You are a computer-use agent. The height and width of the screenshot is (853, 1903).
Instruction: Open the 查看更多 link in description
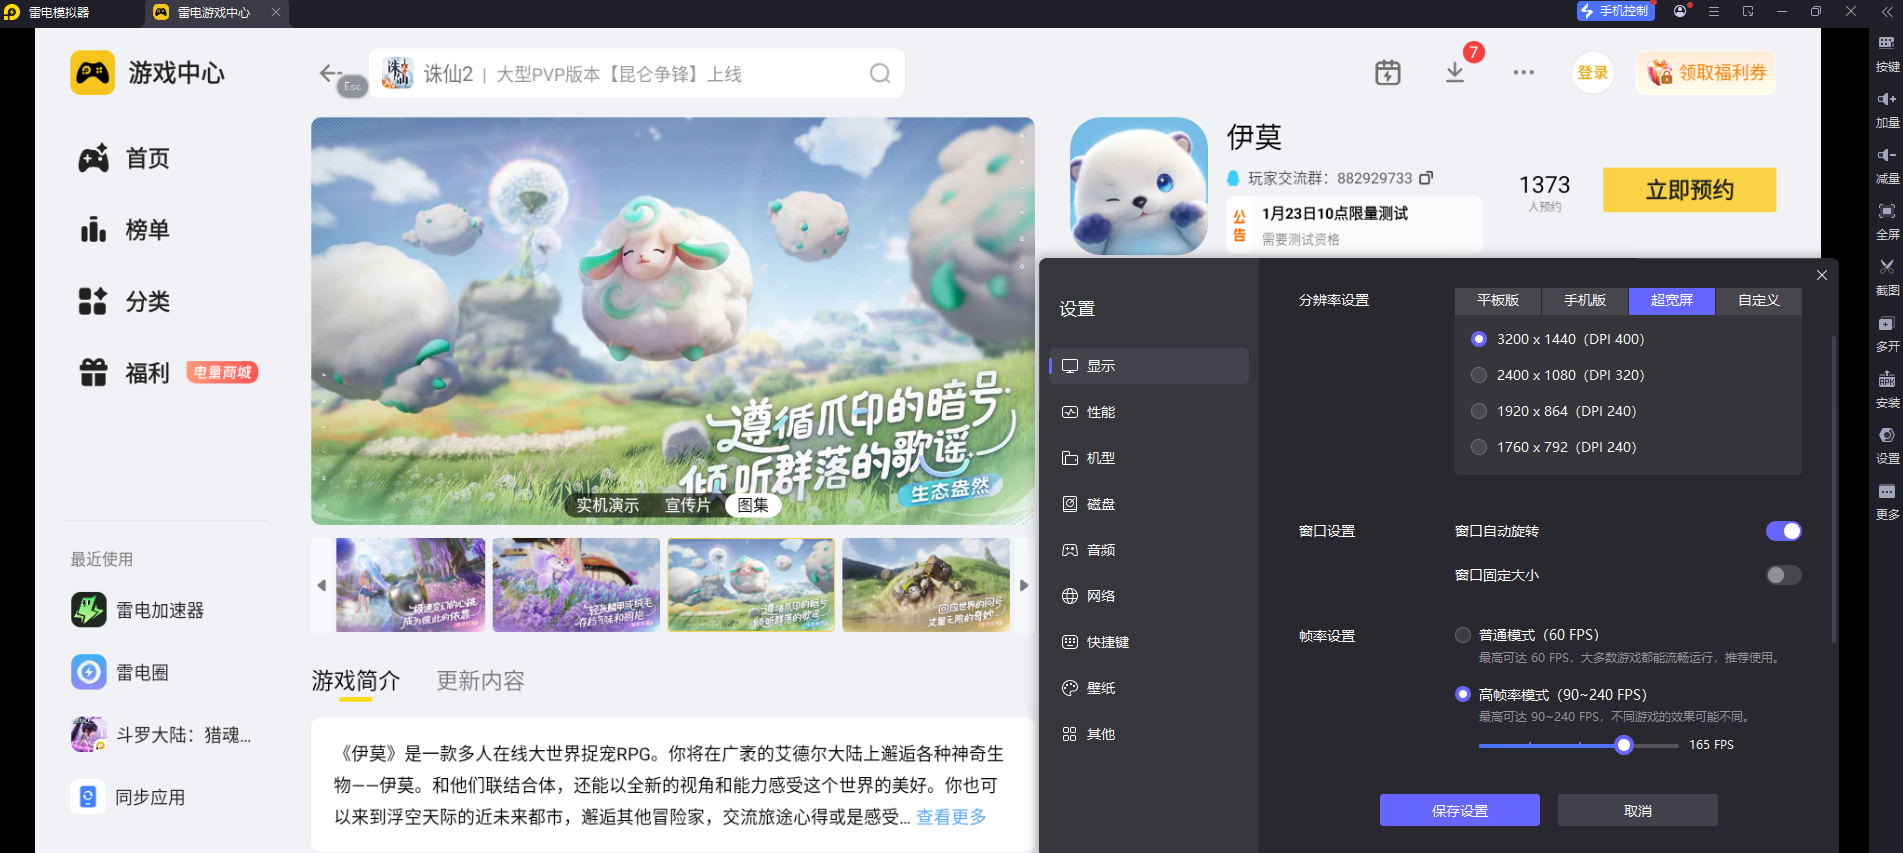click(951, 817)
